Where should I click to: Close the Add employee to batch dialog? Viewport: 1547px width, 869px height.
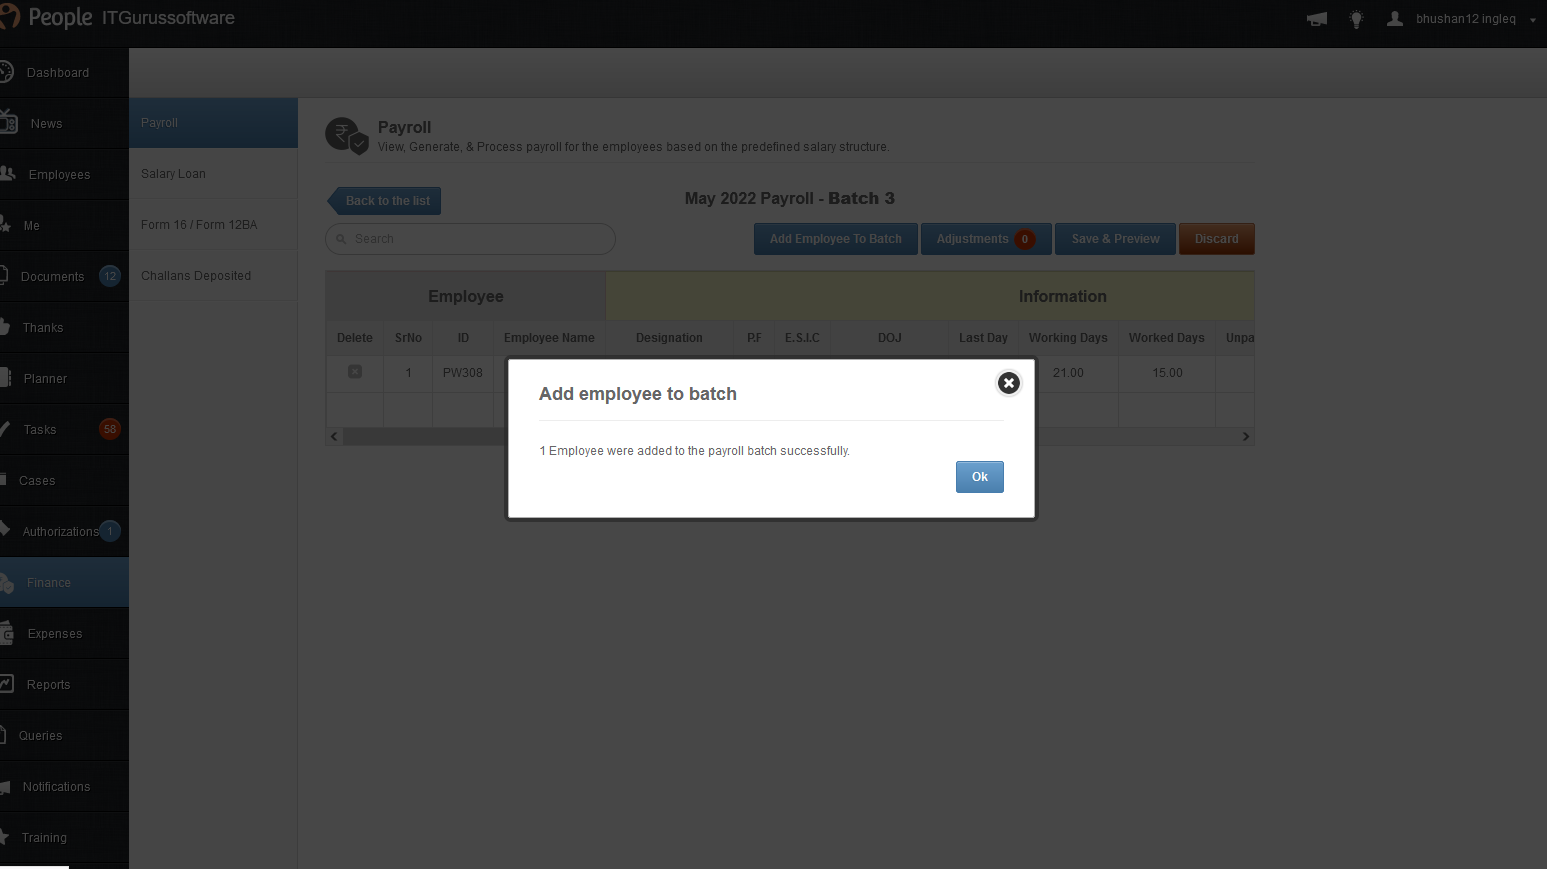click(1009, 383)
